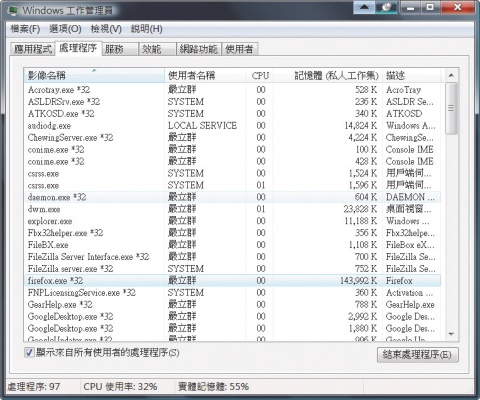Open the 說明(H) menu
This screenshot has width=480, height=400.
tap(147, 29)
